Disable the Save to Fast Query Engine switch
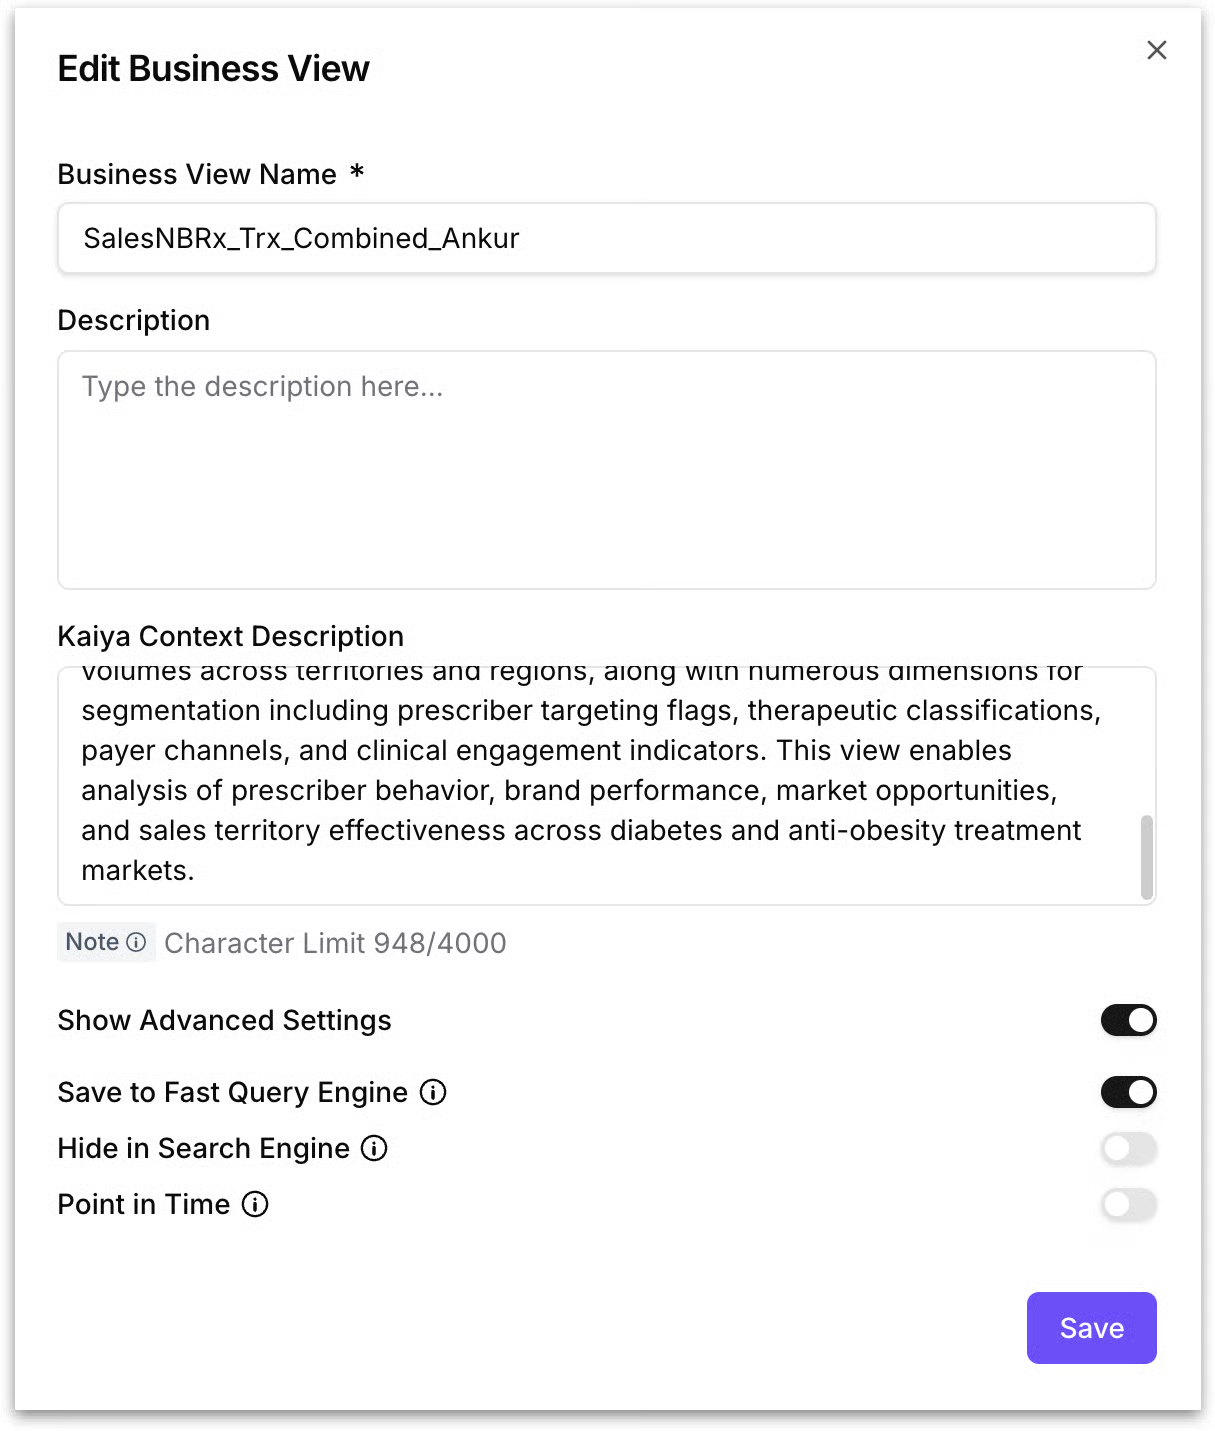 click(x=1128, y=1092)
